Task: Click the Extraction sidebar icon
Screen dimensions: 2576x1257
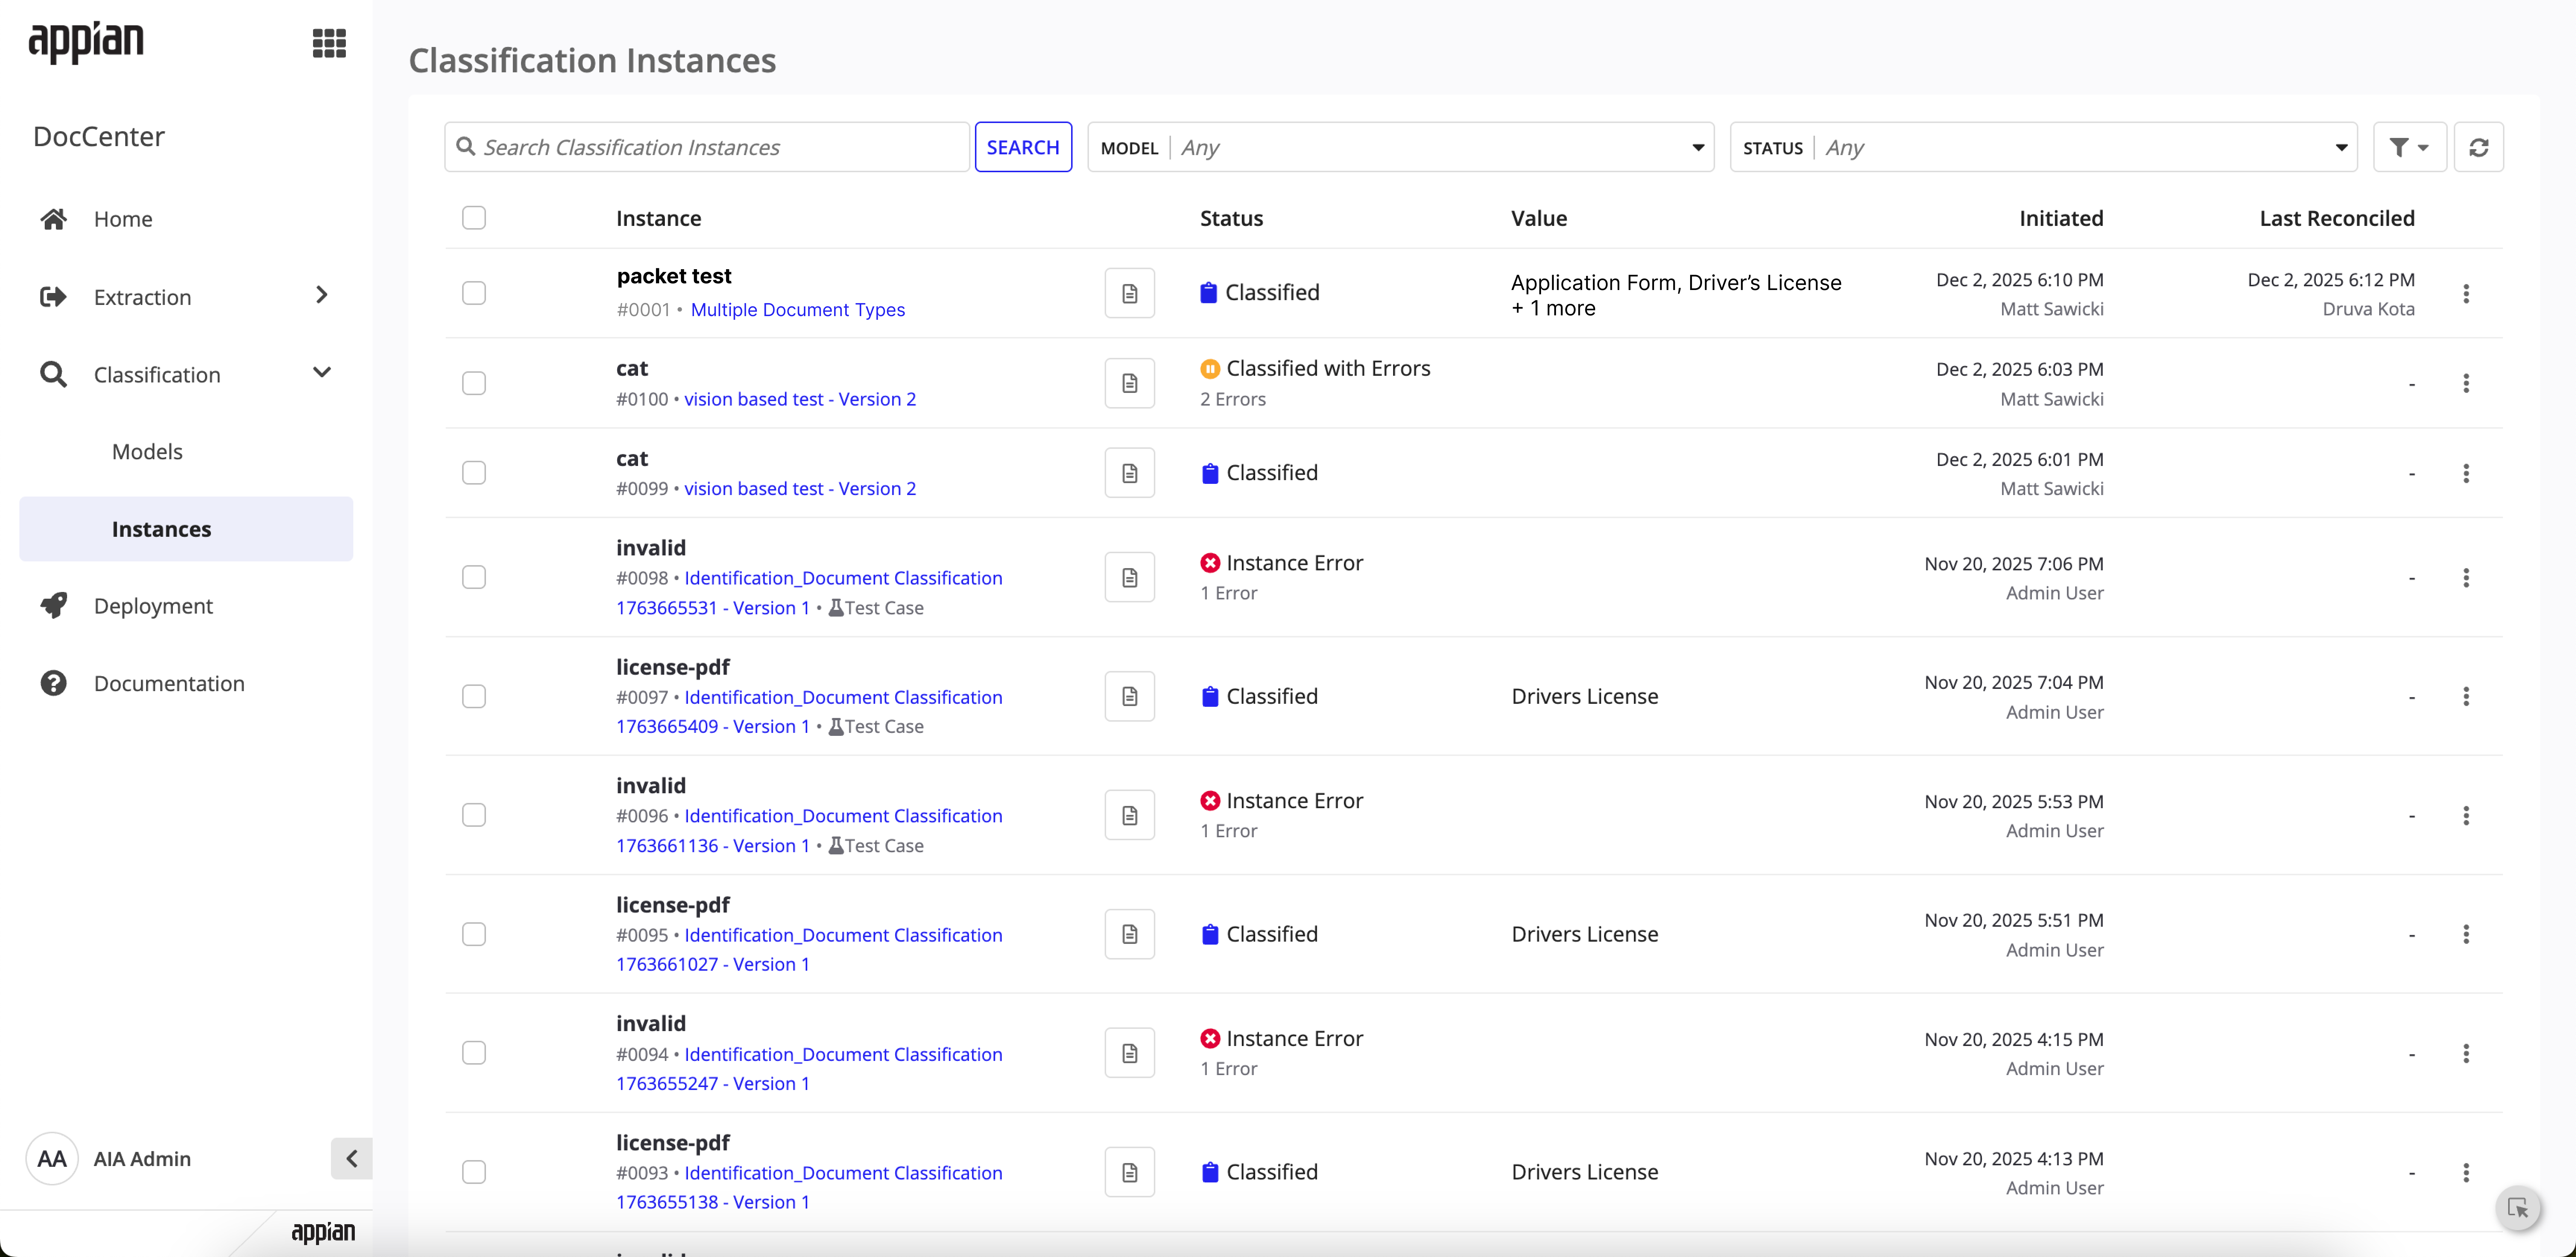Action: (53, 296)
